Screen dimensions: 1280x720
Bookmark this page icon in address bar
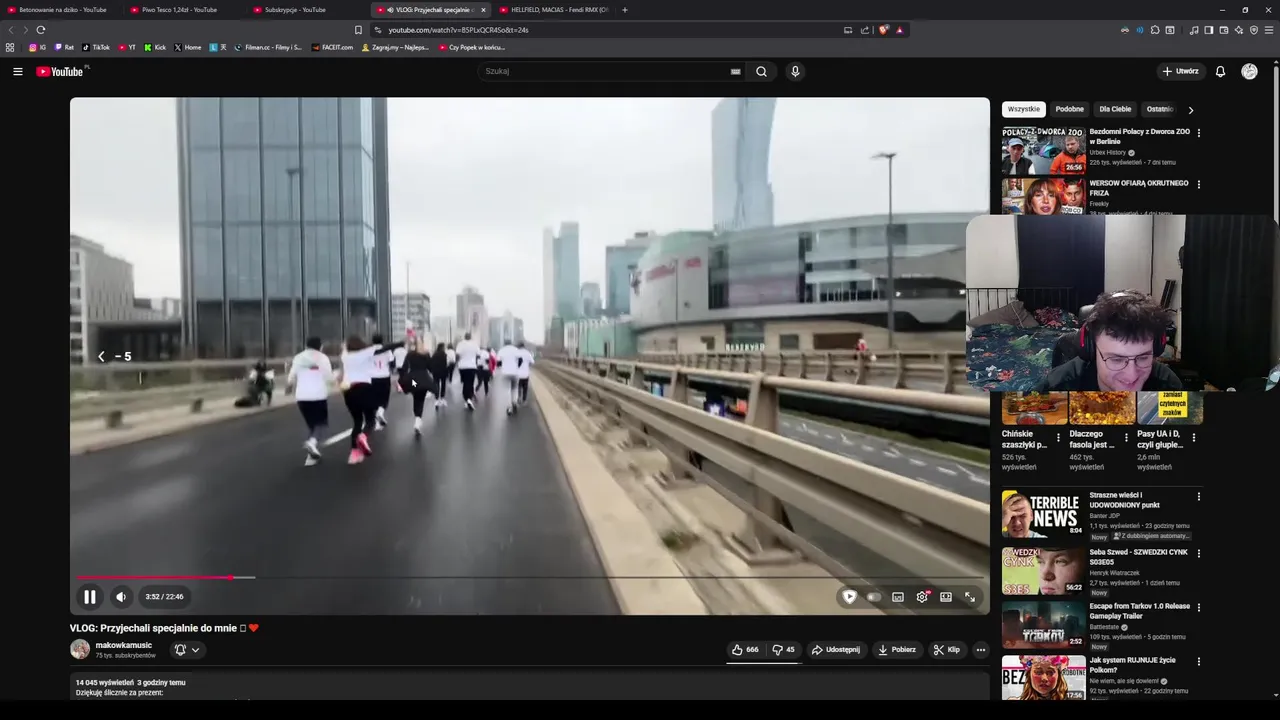pyautogui.click(x=358, y=30)
